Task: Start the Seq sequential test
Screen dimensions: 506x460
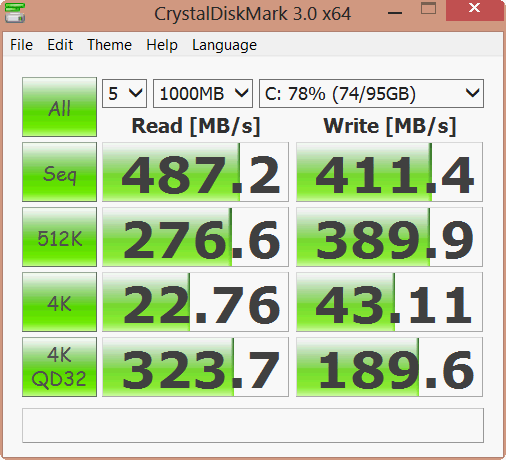Action: [x=59, y=172]
